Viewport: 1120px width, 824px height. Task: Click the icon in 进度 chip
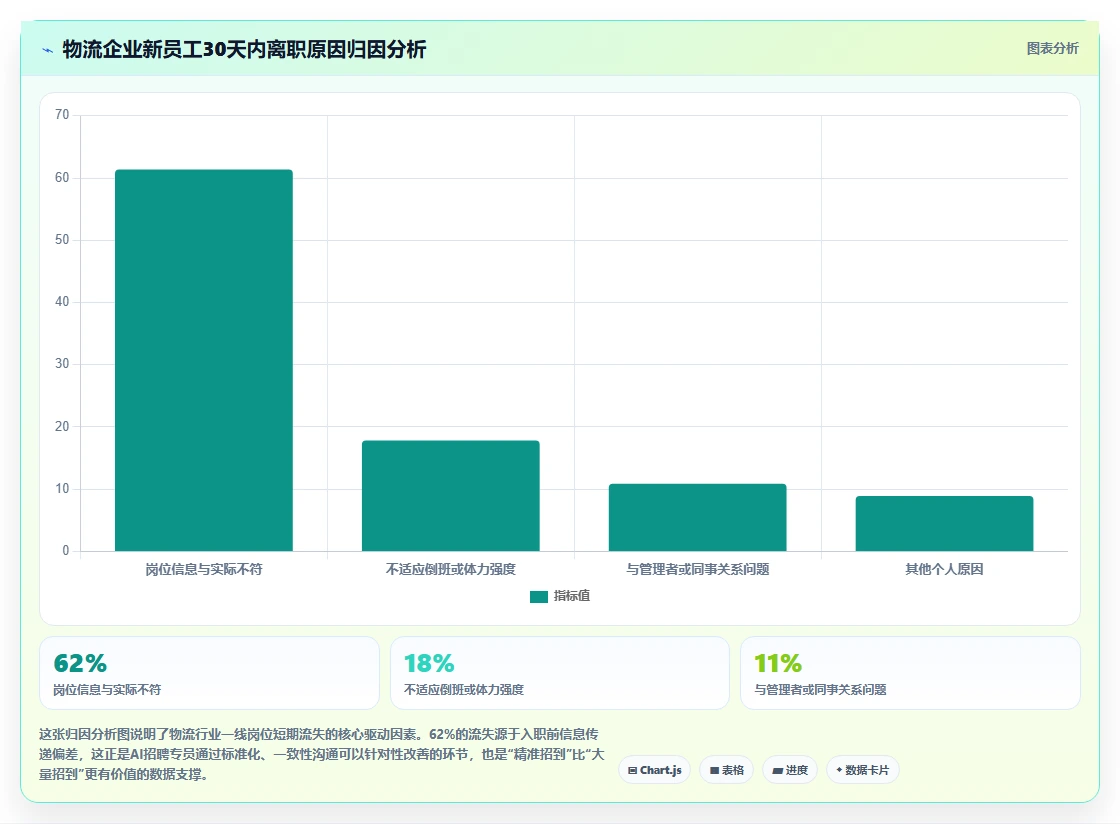point(778,770)
